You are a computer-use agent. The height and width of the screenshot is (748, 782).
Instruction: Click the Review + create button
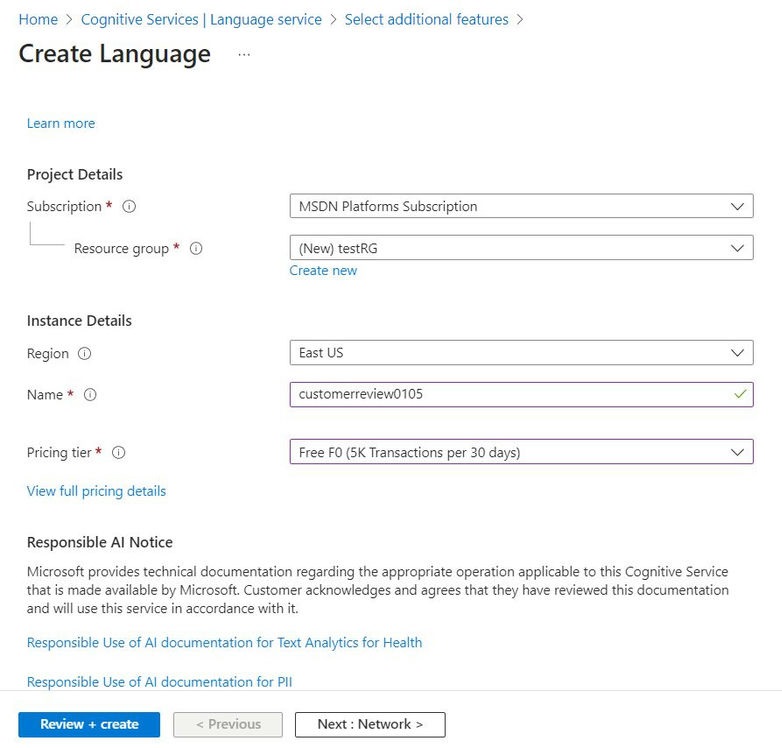pos(89,724)
